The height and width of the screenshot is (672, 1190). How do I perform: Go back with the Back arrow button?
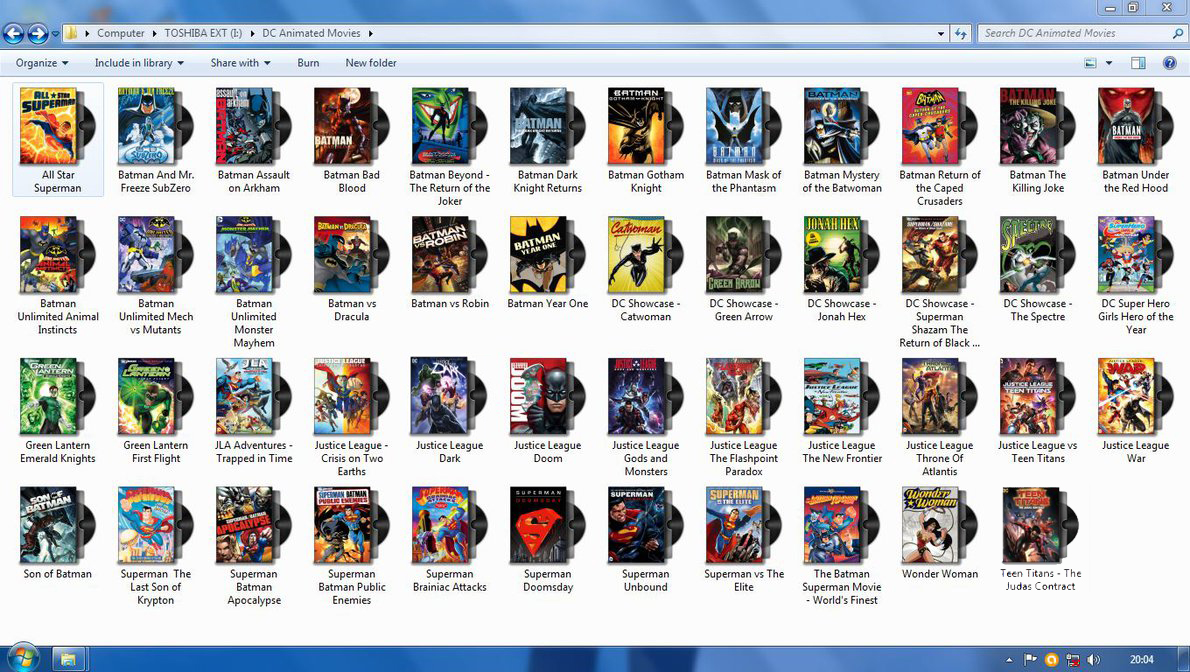(x=14, y=33)
